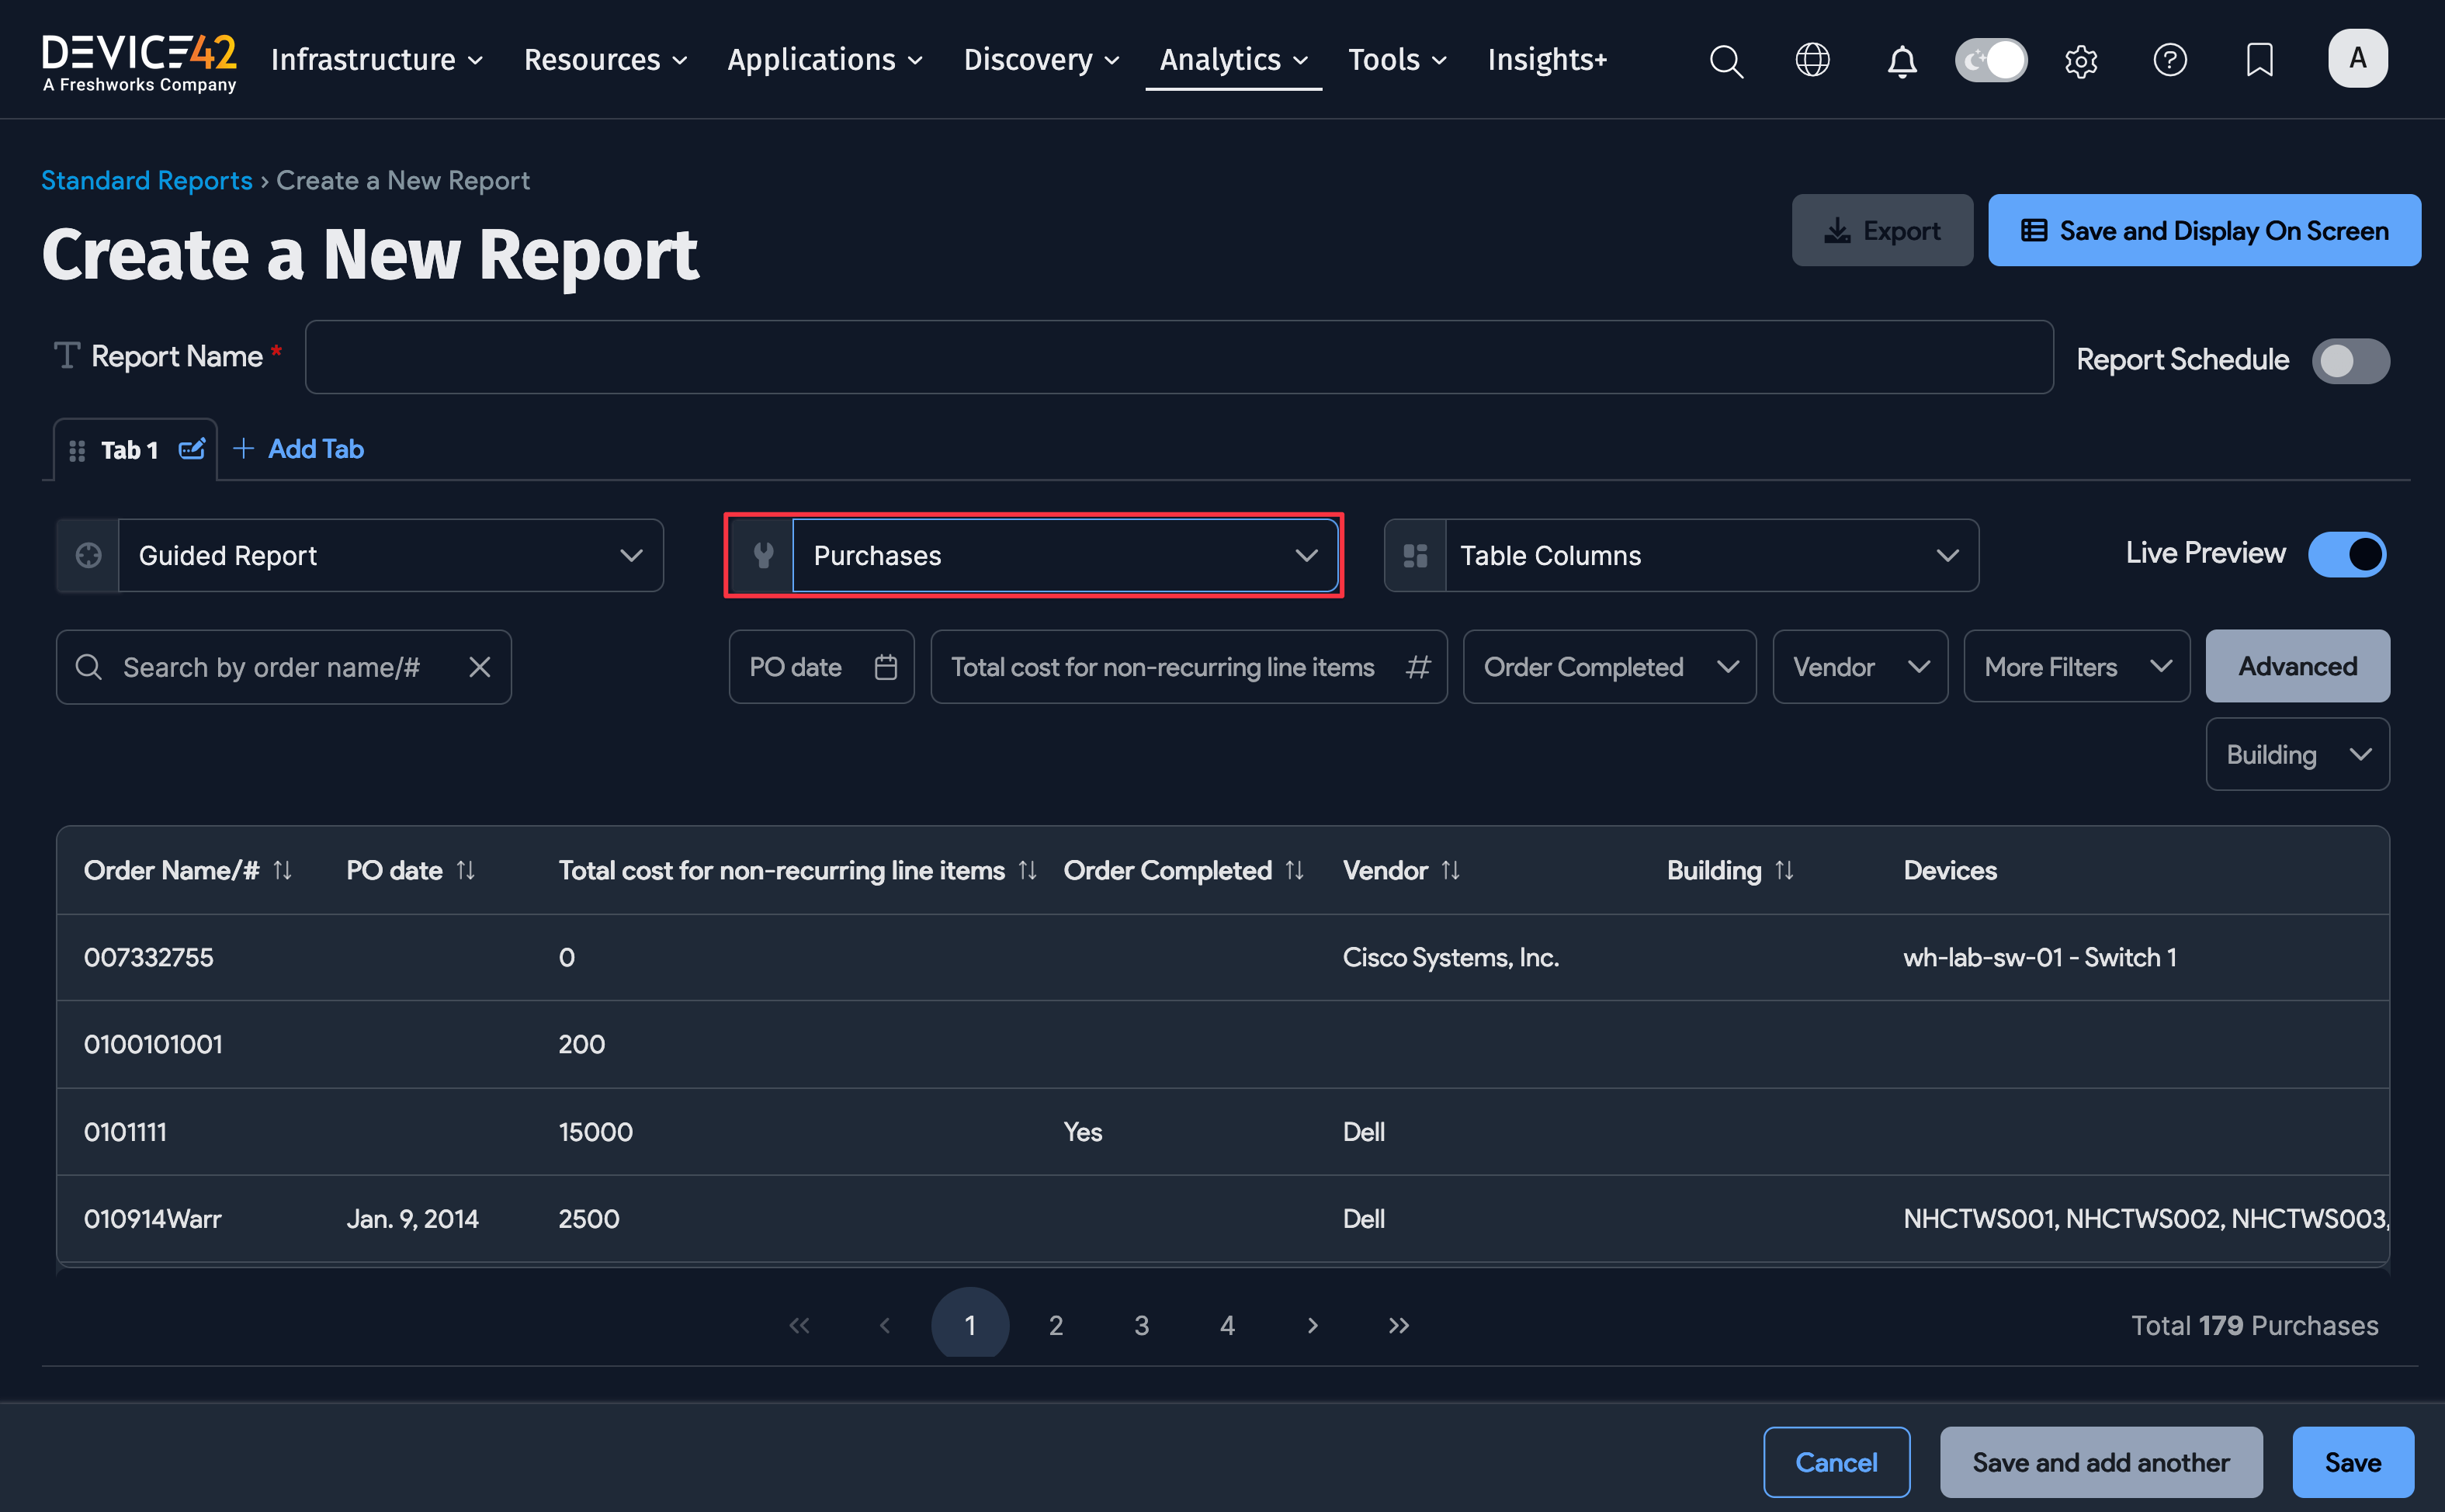Enable the Report Schedule toggle
Image resolution: width=2445 pixels, height=1512 pixels.
[x=2350, y=361]
